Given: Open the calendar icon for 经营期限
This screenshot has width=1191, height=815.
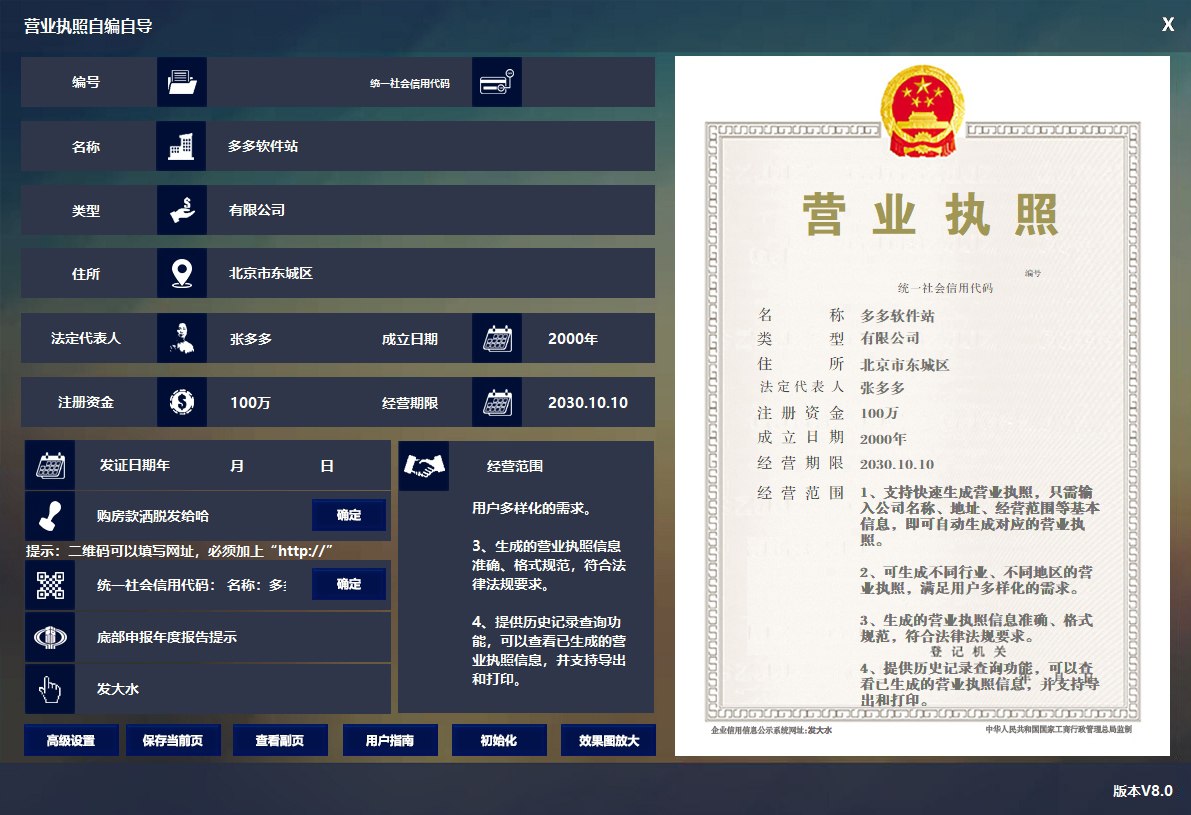Looking at the screenshot, I should click(497, 402).
